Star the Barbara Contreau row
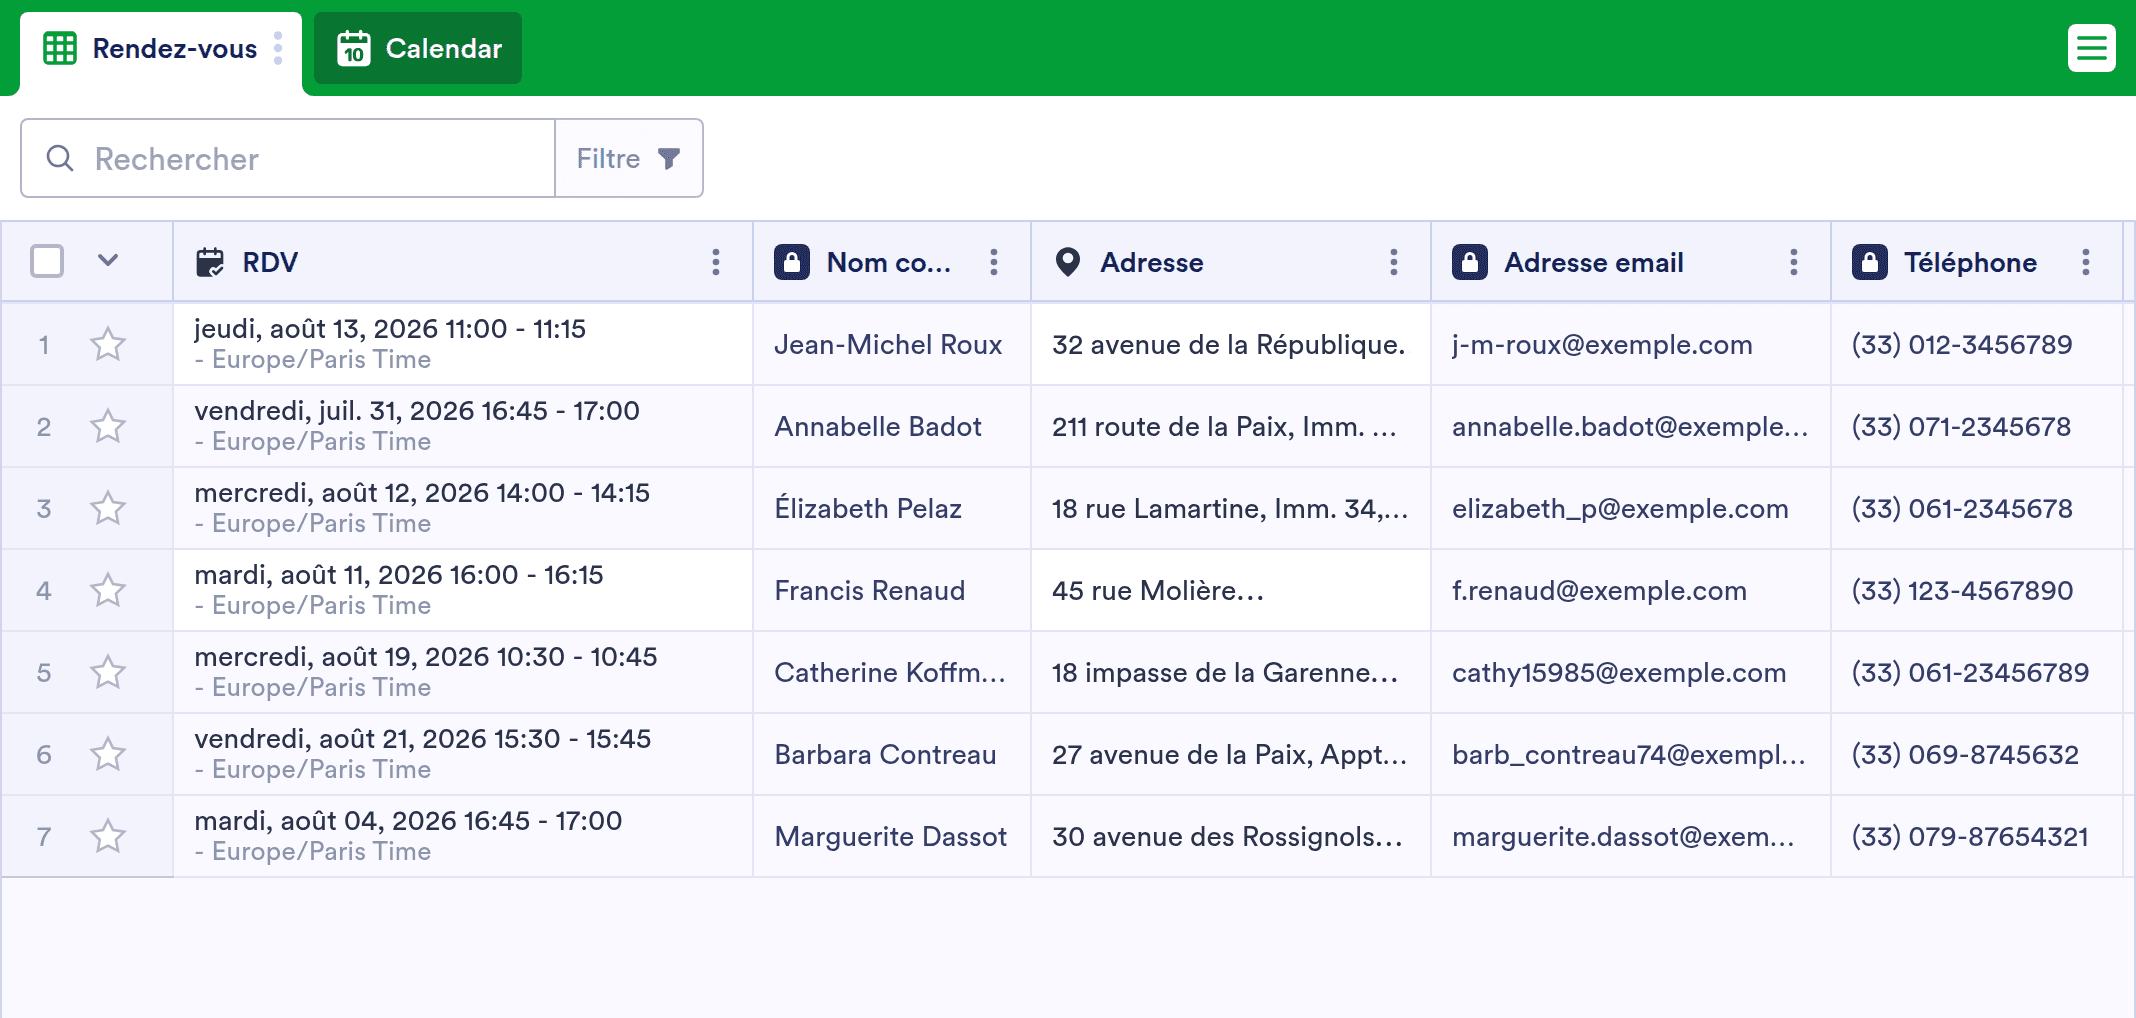 point(108,754)
